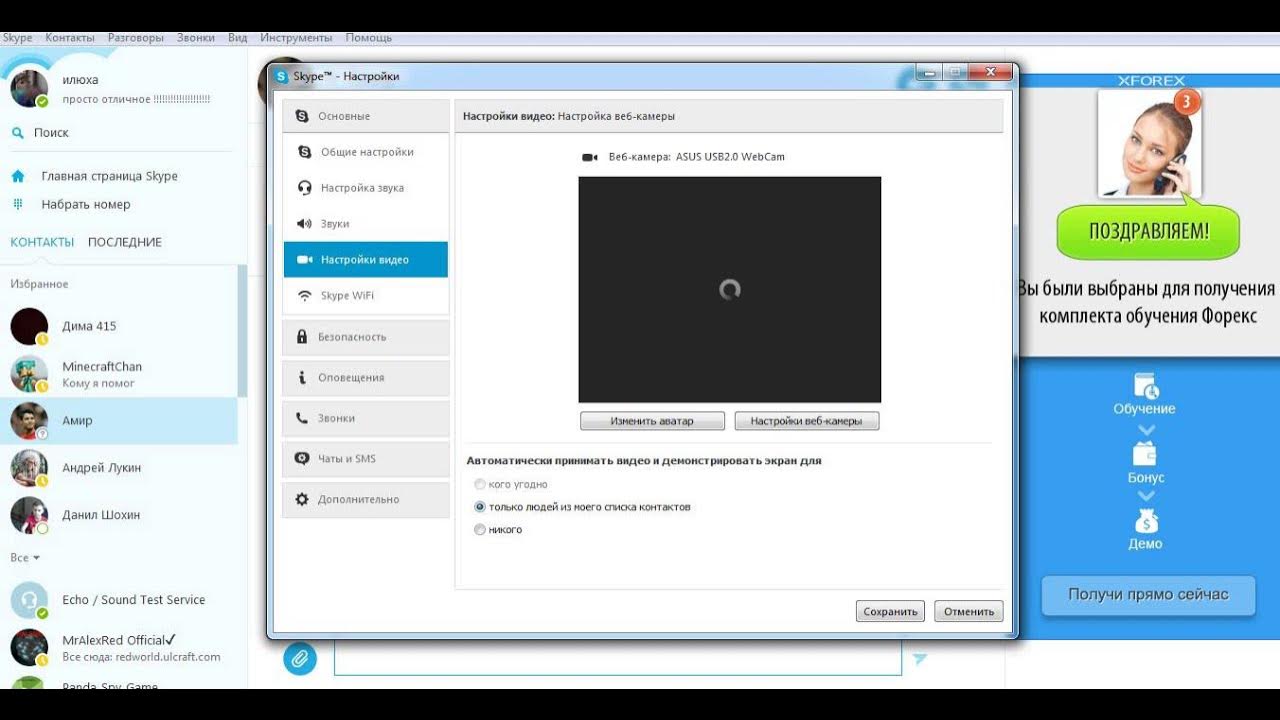The image size is (1280, 720).
Task: Click the webcam video preview area
Action: pos(730,290)
